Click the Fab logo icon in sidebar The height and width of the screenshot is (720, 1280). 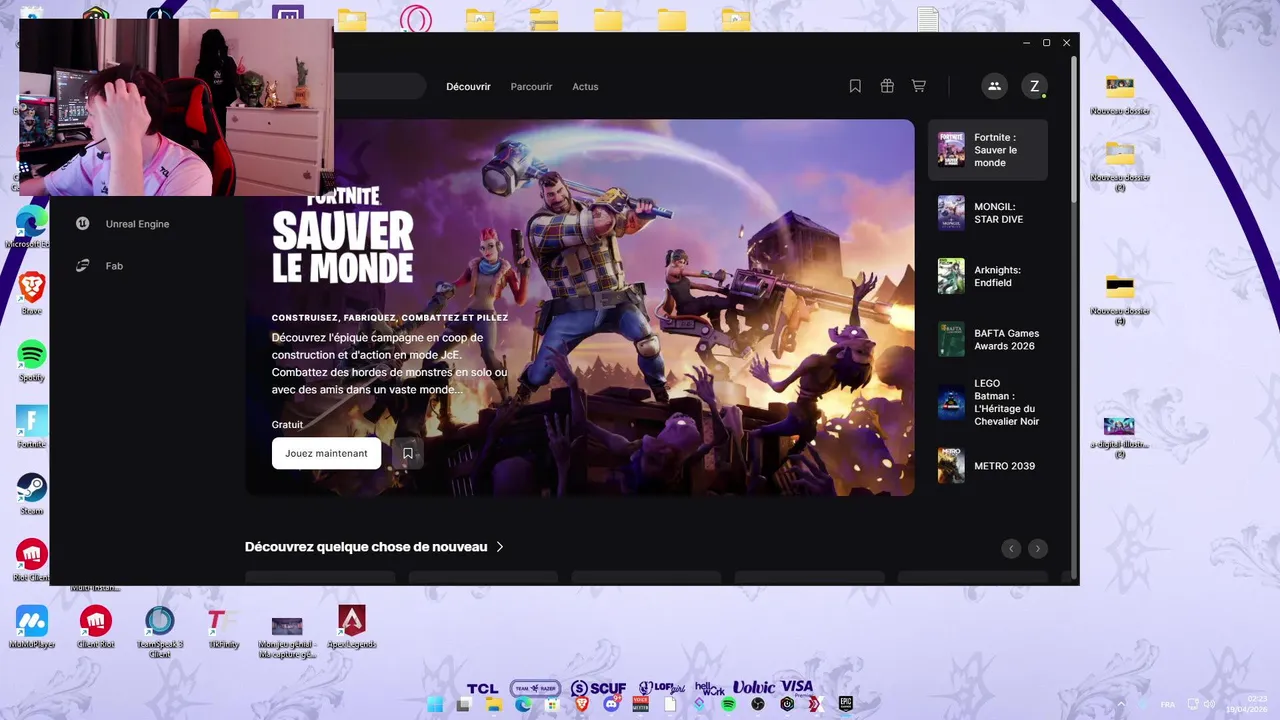pyautogui.click(x=82, y=266)
